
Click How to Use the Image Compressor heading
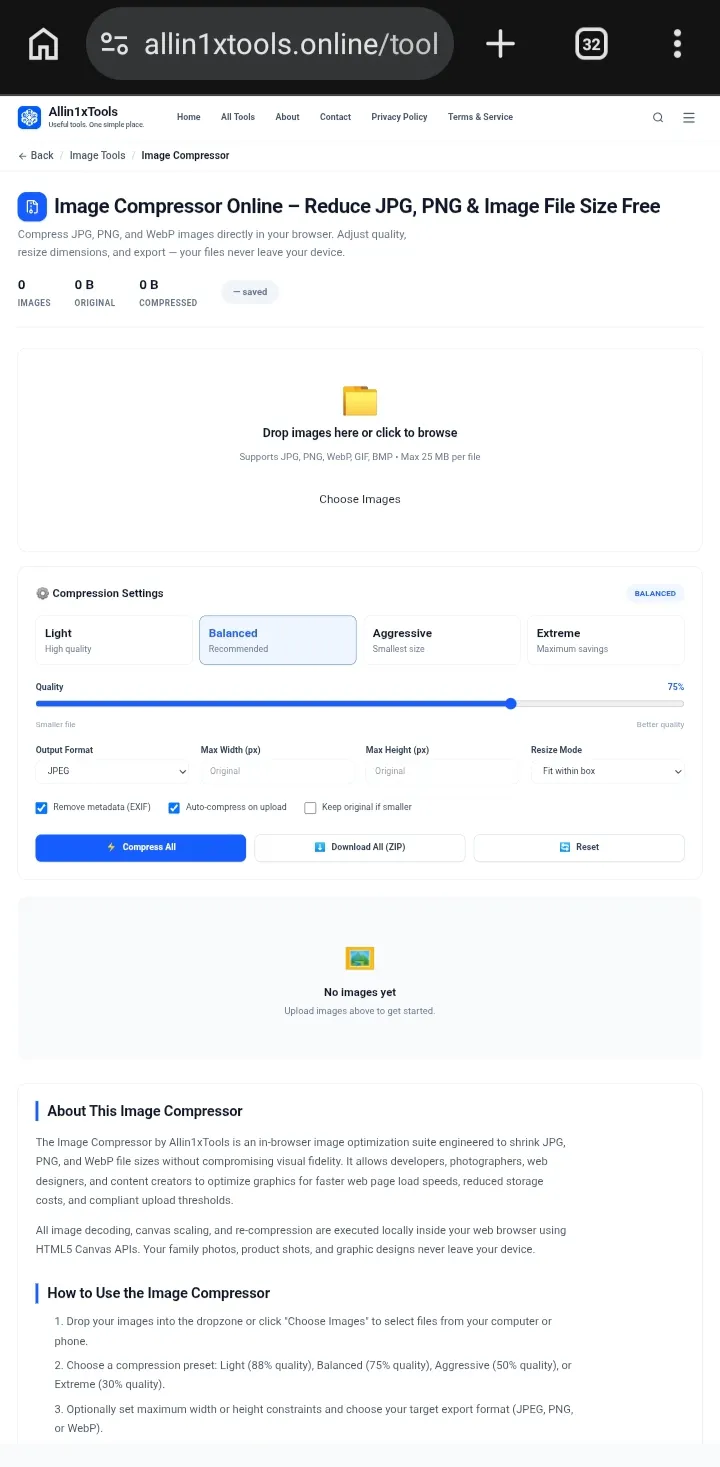(x=158, y=1293)
